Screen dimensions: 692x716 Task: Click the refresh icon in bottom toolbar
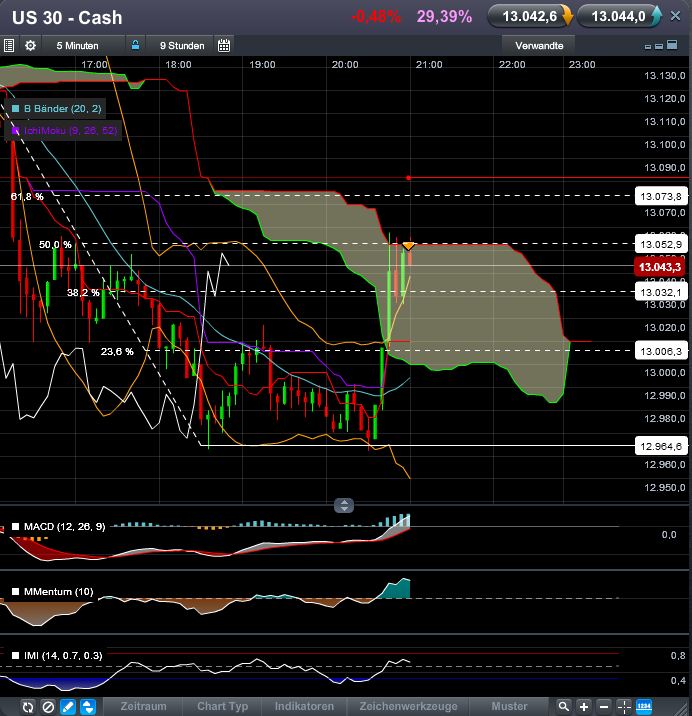point(9,706)
